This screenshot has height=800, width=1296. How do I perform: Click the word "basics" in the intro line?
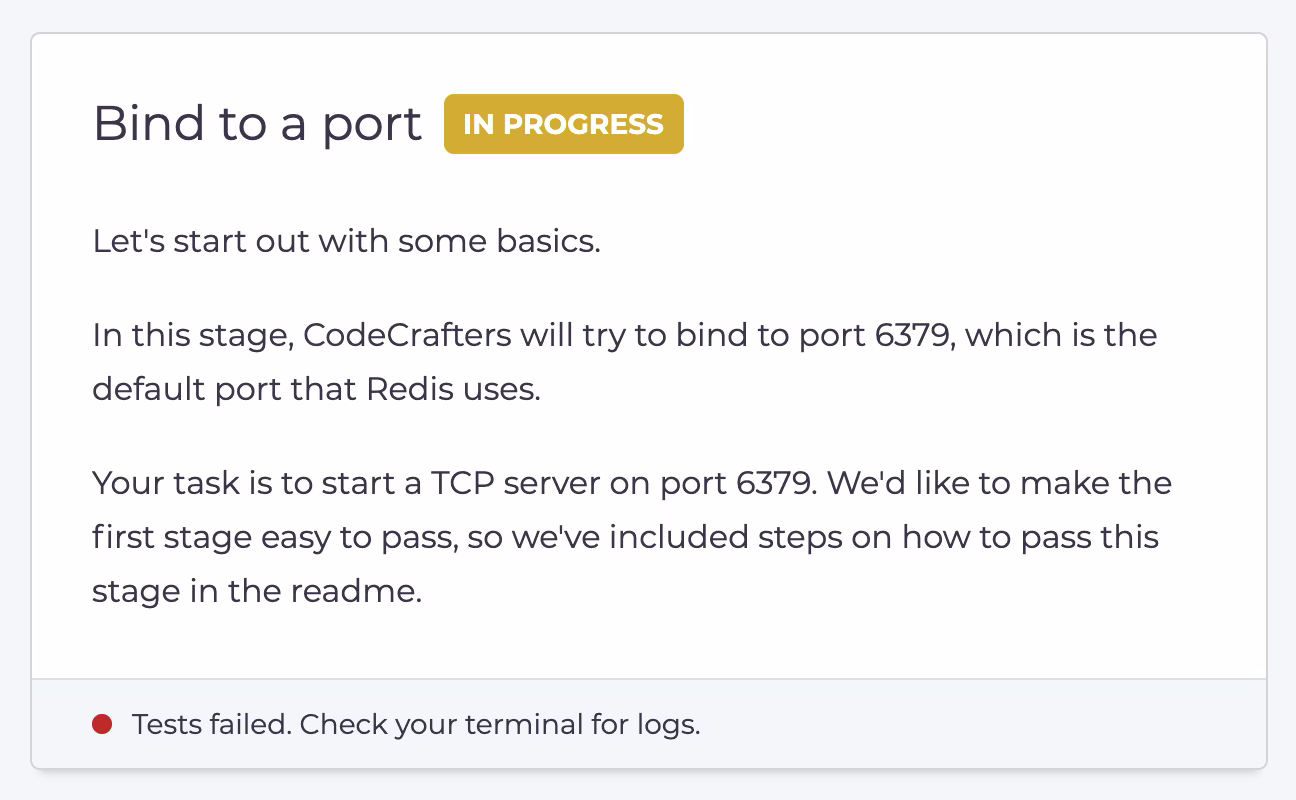tap(548, 241)
